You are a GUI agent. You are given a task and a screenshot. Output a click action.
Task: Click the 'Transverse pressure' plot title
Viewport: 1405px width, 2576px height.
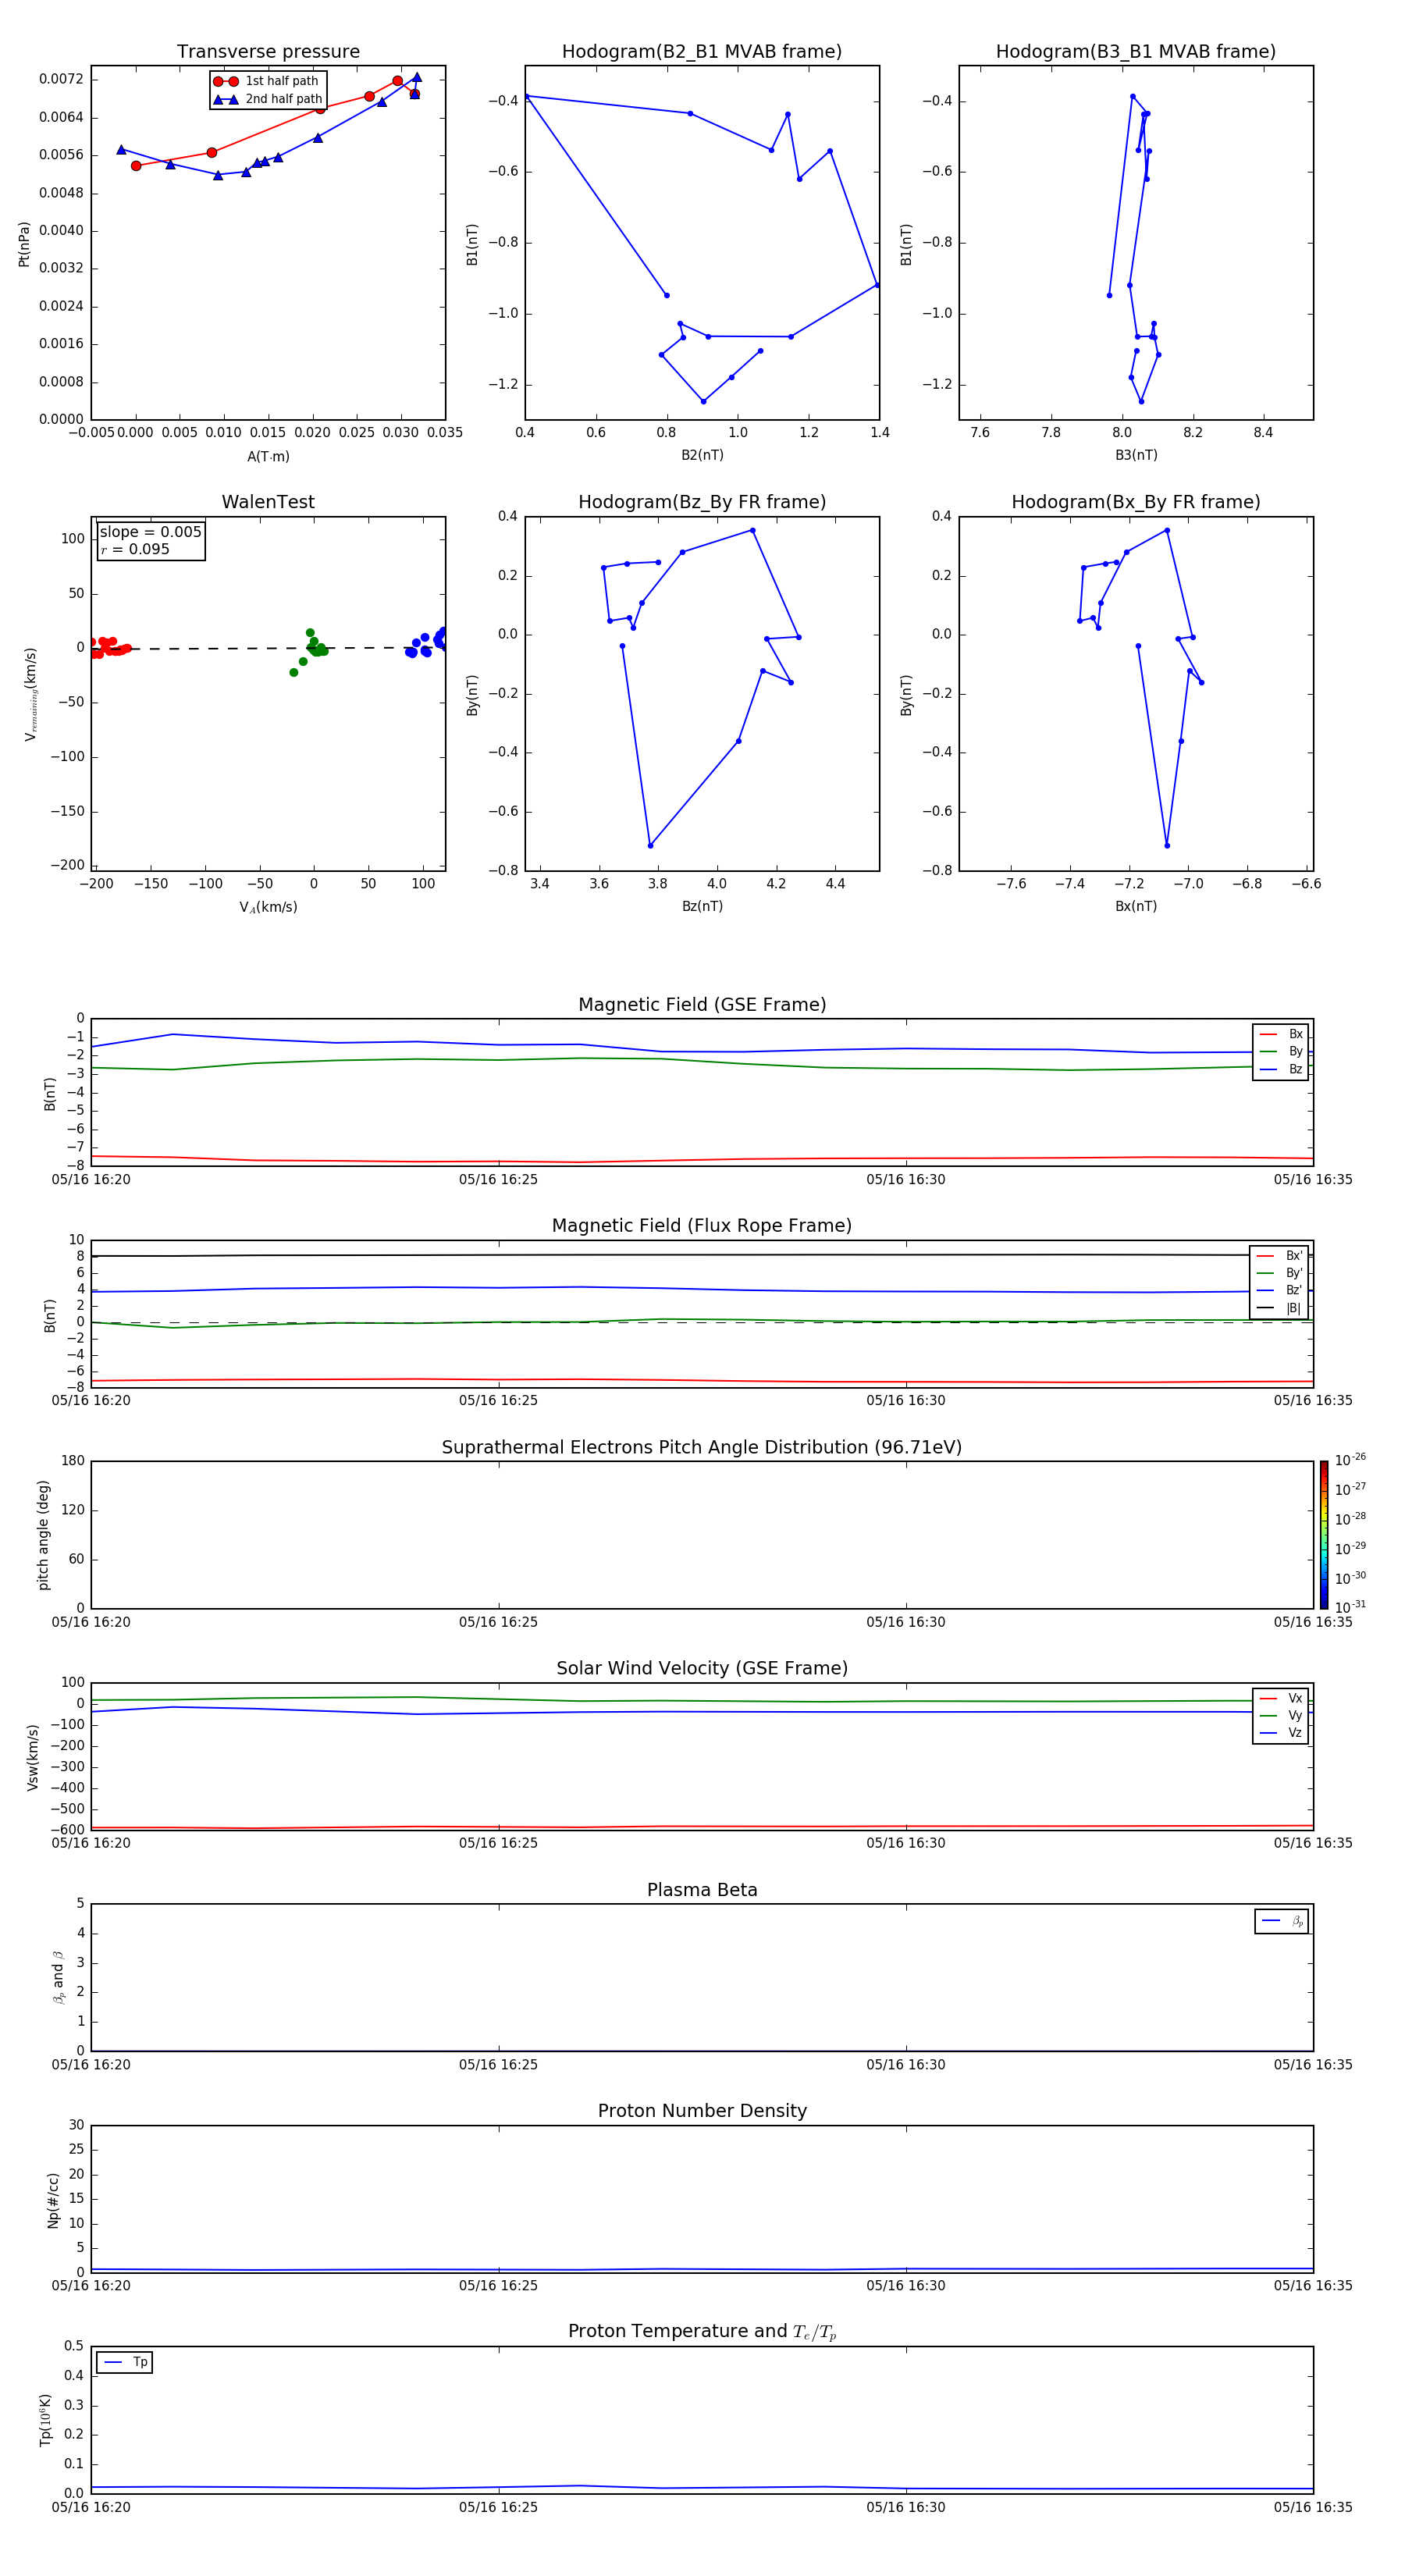268,52
